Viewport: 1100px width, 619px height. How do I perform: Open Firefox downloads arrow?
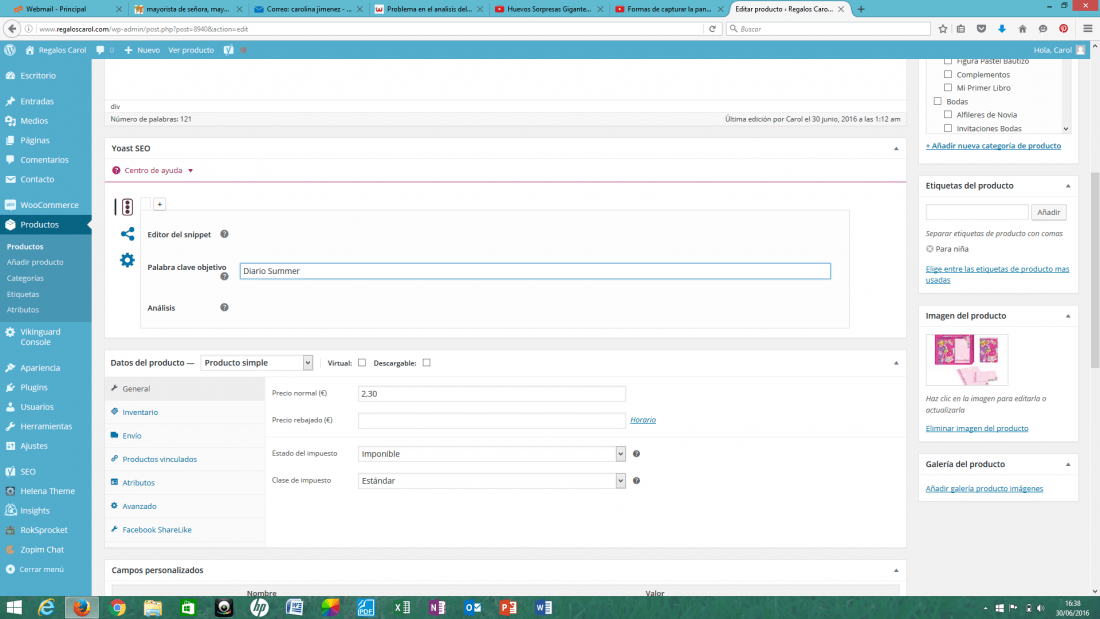click(x=1002, y=29)
